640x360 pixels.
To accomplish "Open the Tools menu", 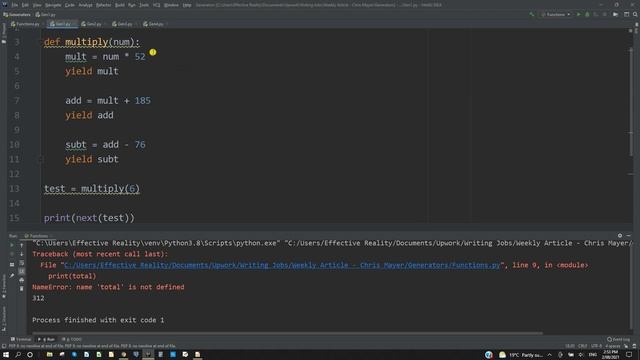I will coord(144,5).
